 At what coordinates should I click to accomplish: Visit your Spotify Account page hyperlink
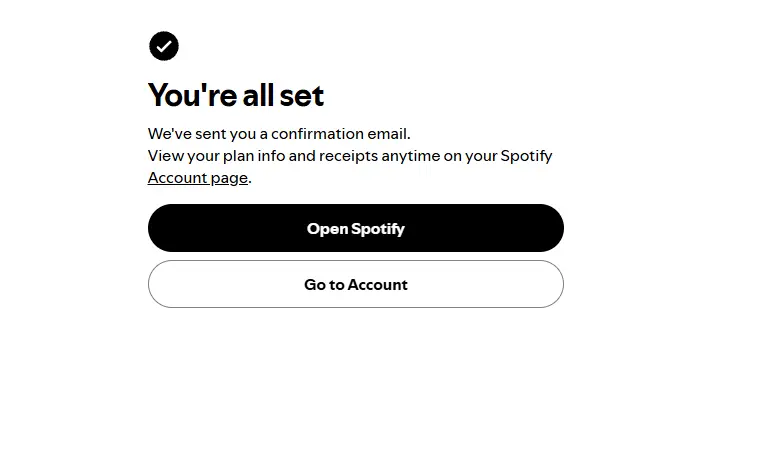pos(198,178)
